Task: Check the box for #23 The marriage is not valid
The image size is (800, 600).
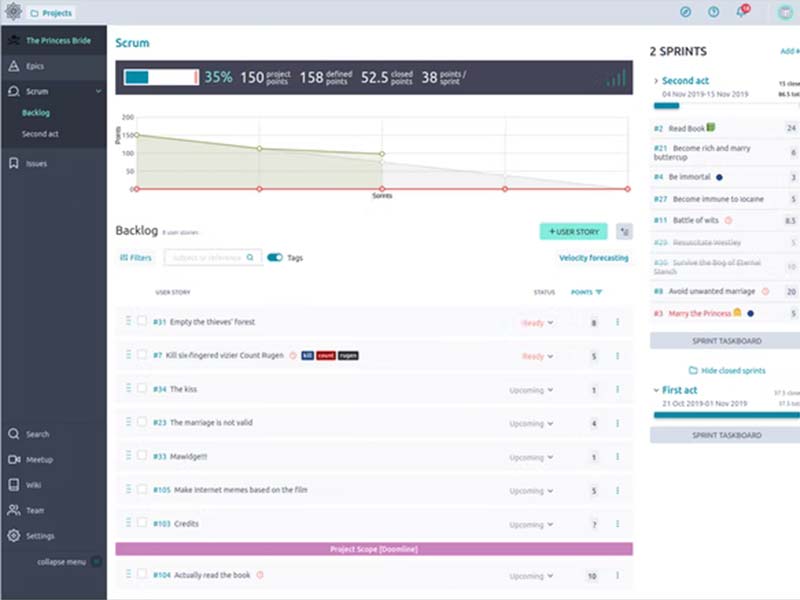Action: coord(142,422)
